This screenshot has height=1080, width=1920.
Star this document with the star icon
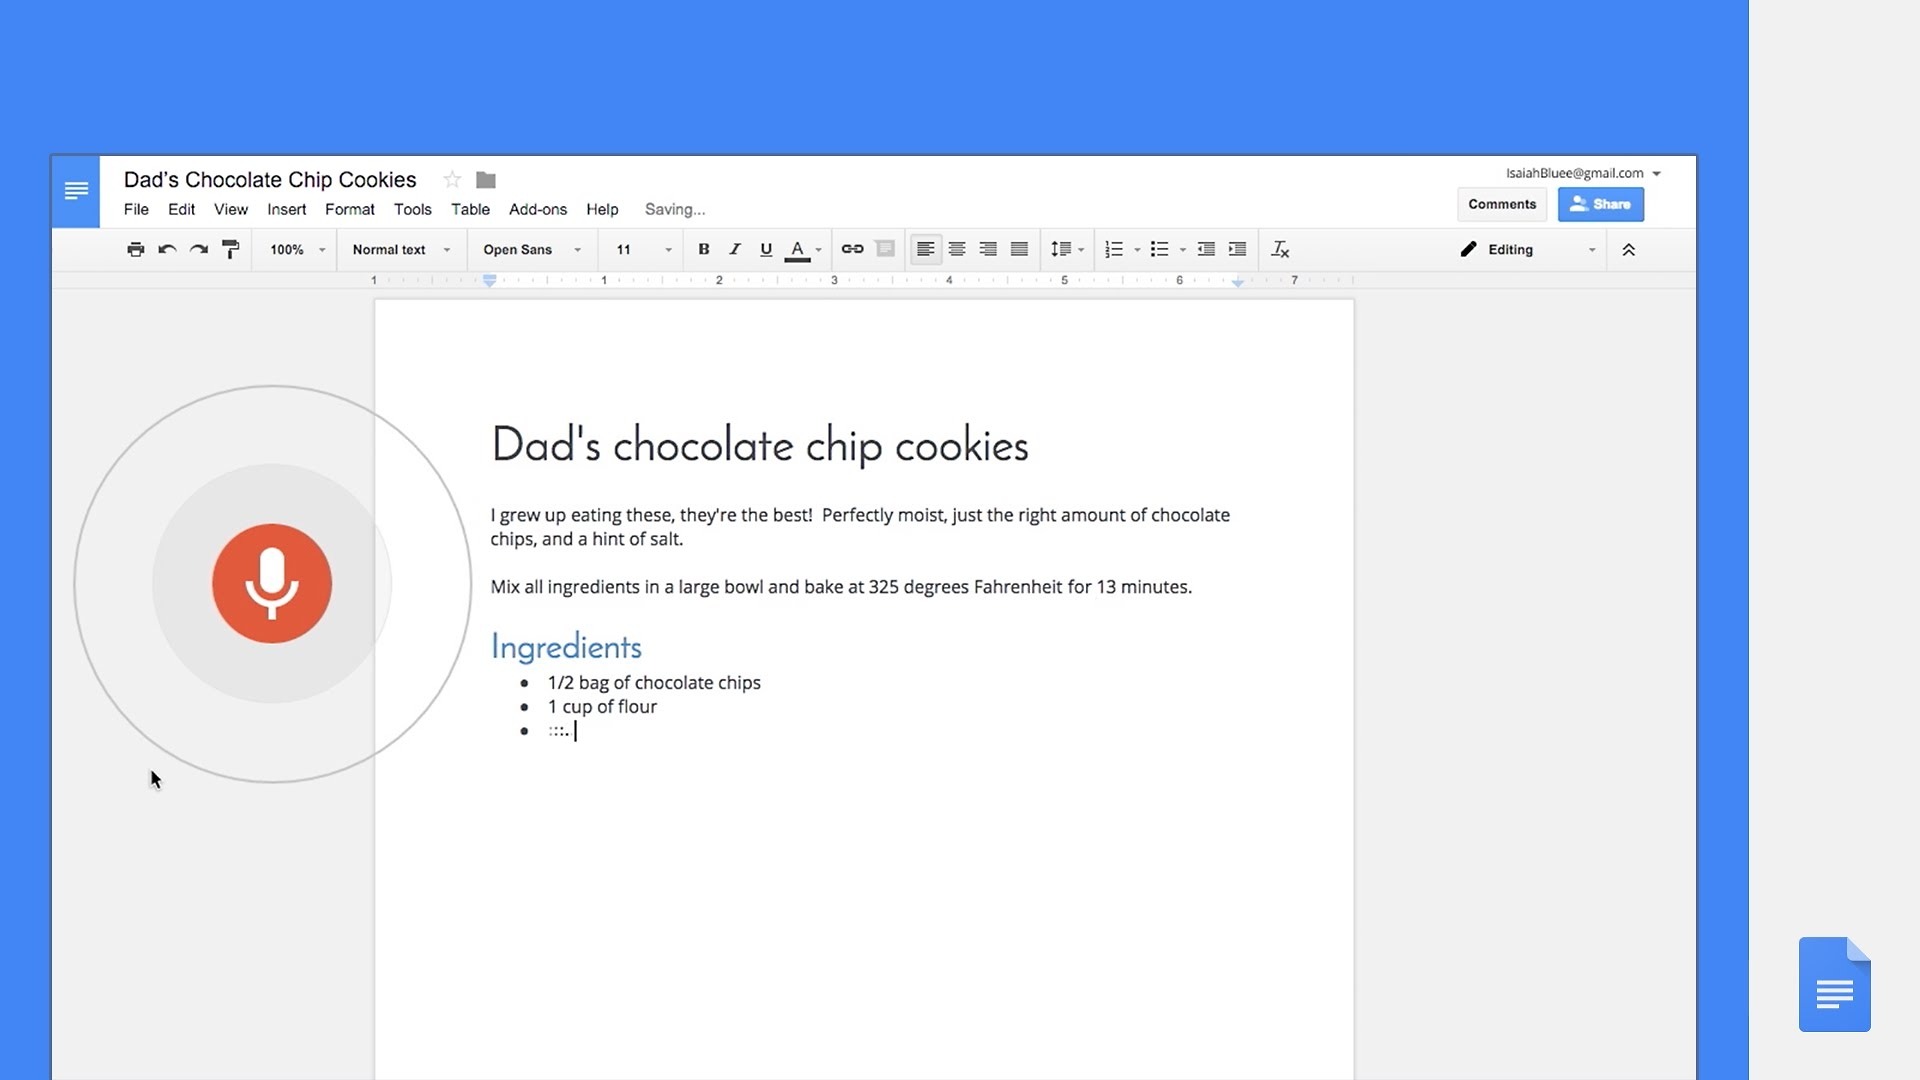point(452,180)
